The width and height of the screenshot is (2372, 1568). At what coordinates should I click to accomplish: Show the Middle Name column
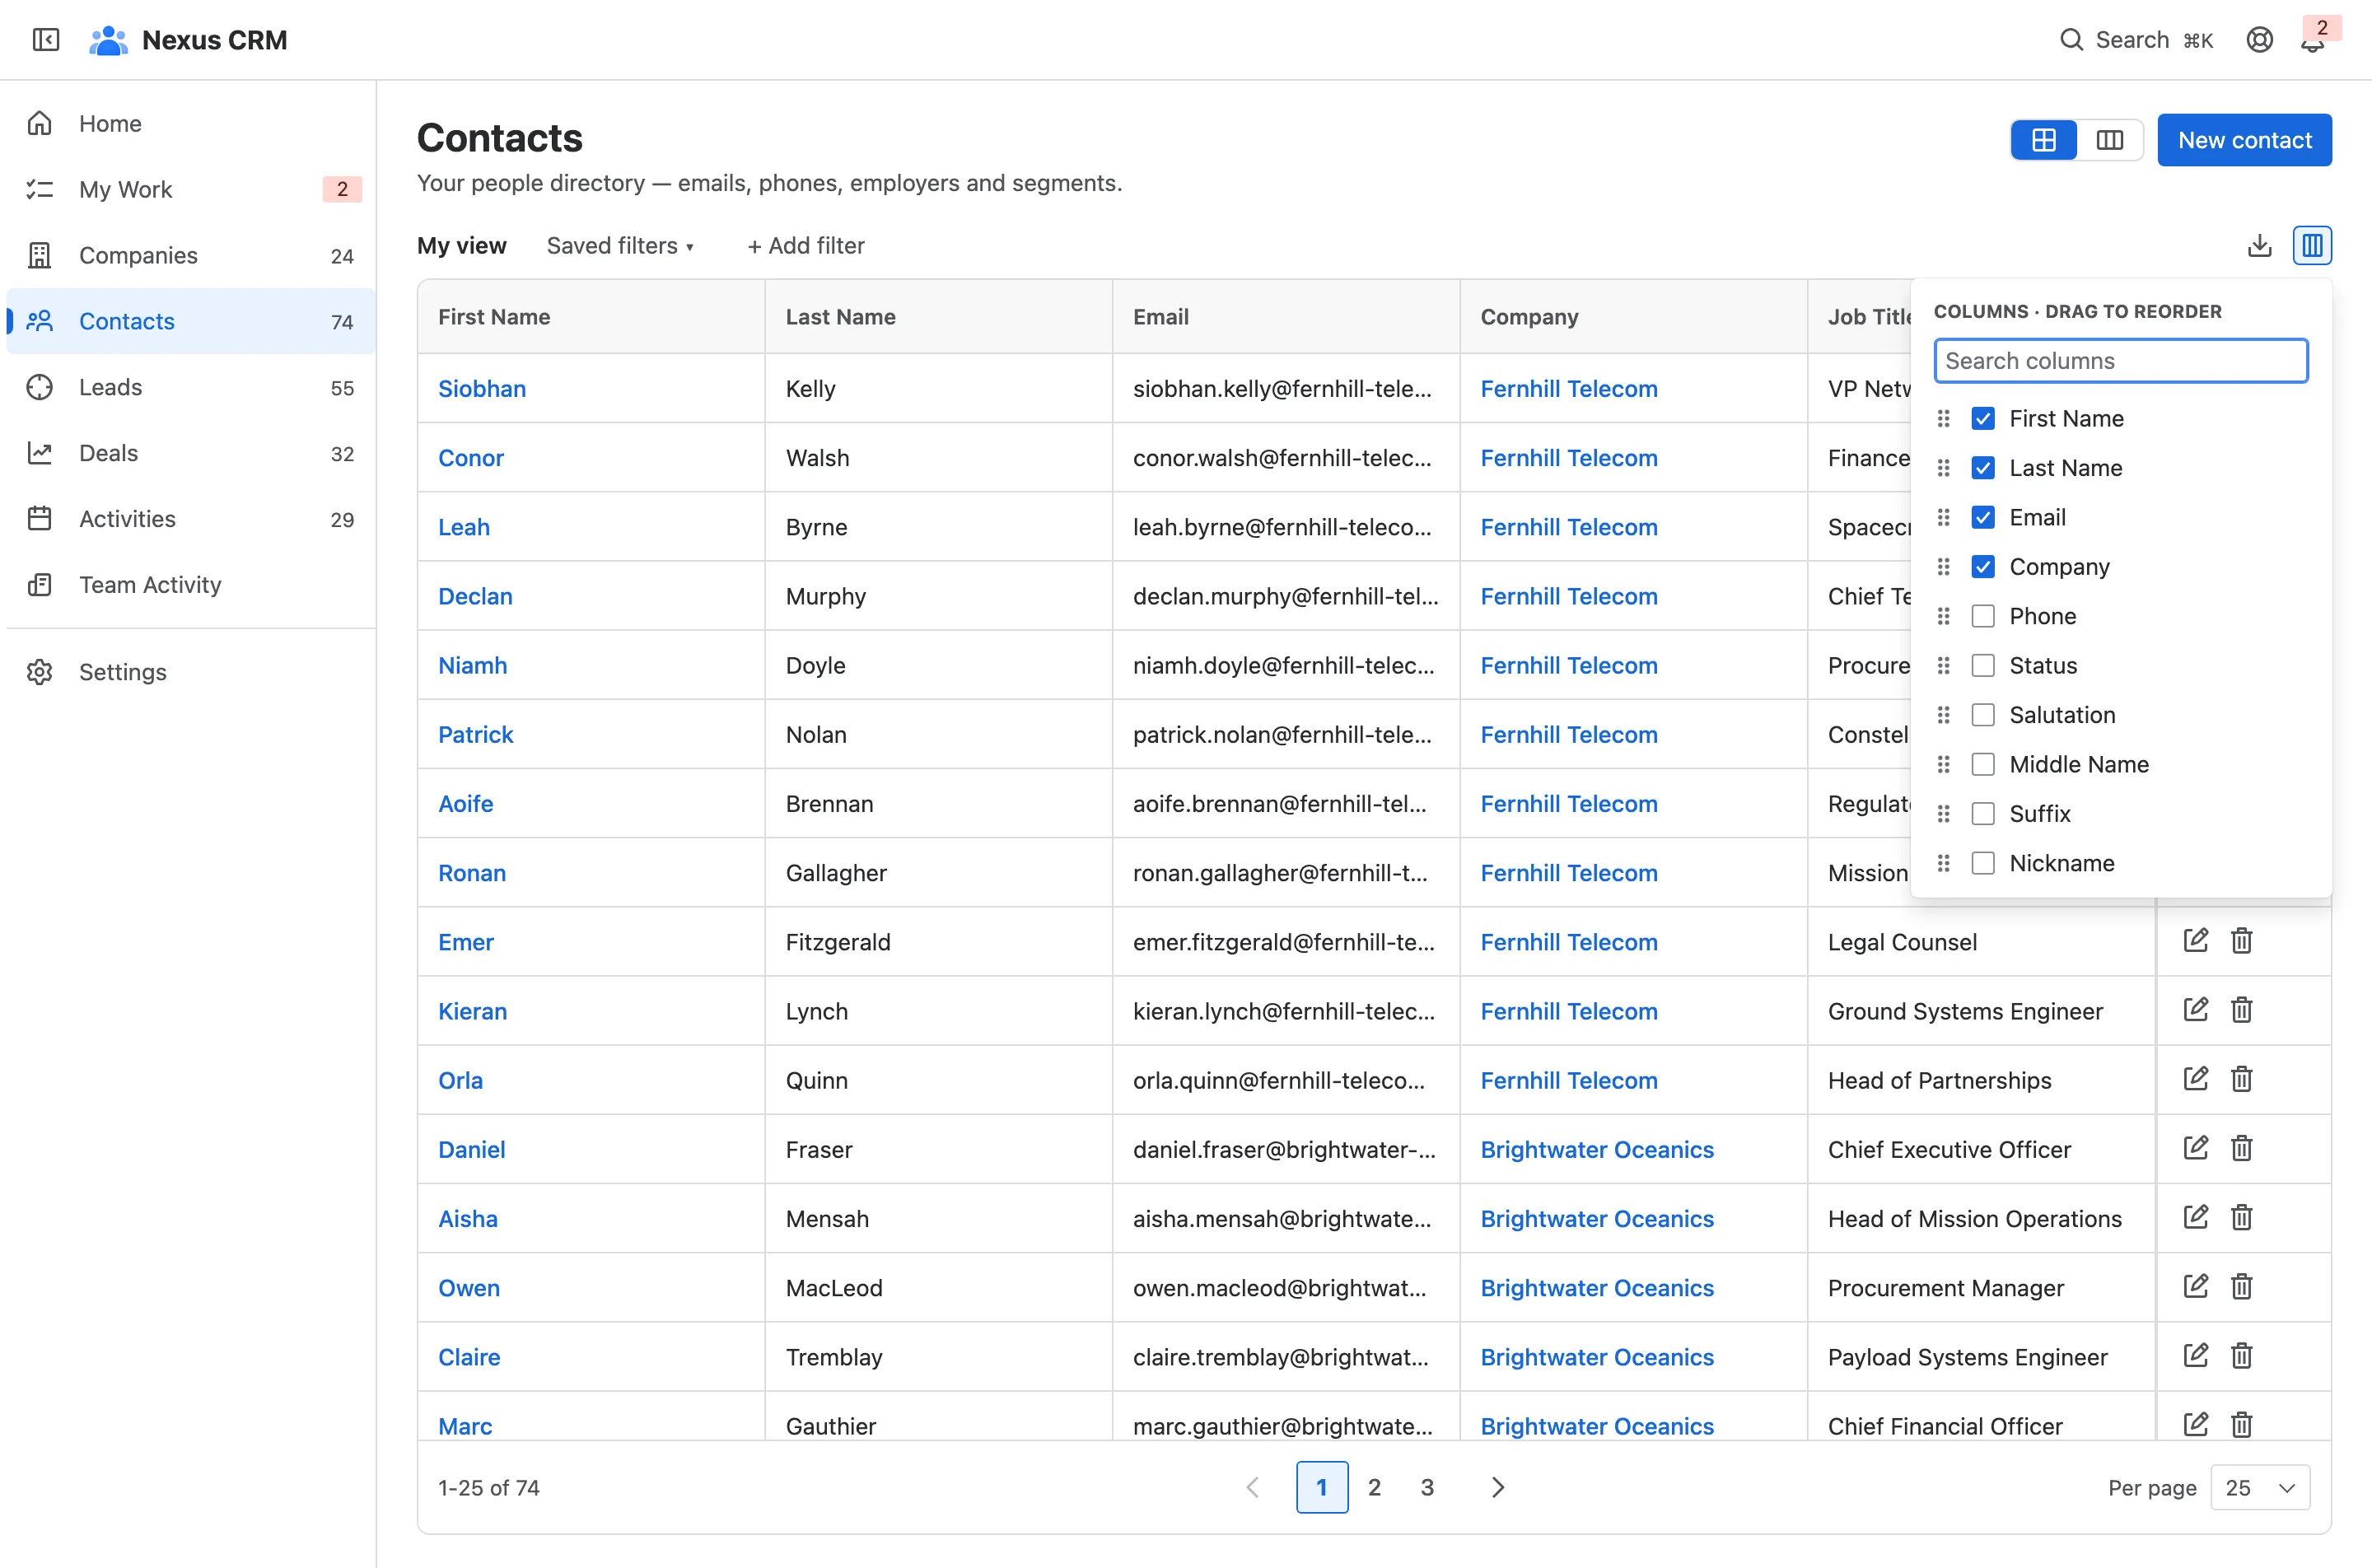(x=1982, y=764)
